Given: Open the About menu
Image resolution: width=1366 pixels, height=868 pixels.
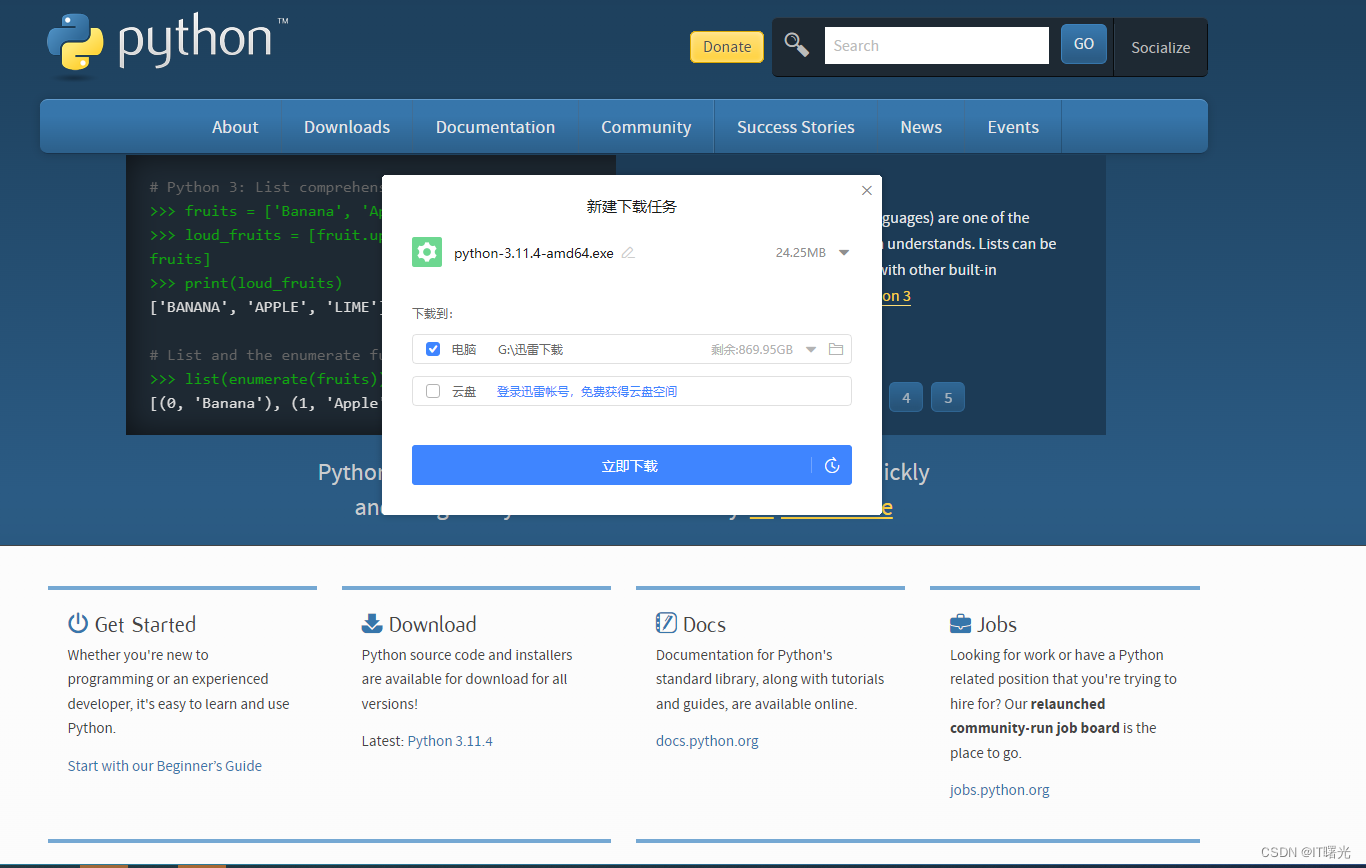Looking at the screenshot, I should [x=235, y=127].
